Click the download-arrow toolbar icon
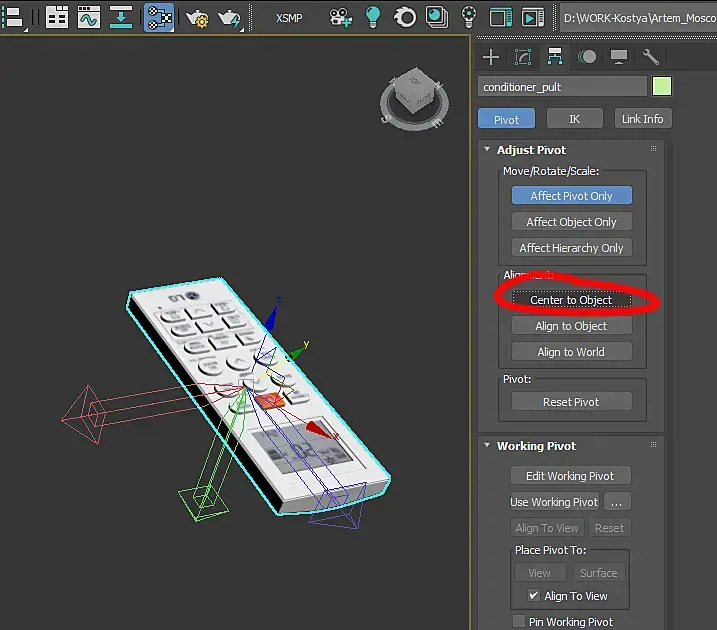The width and height of the screenshot is (717, 630). [121, 17]
